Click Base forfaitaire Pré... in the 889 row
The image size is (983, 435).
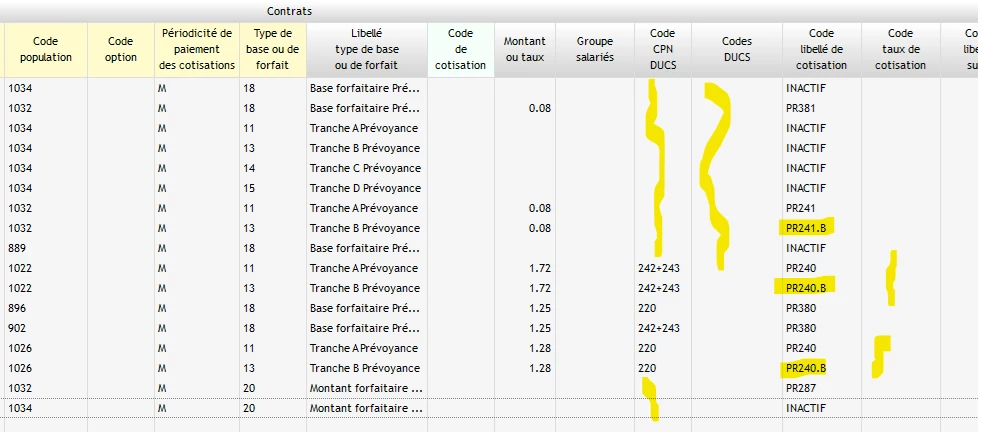[366, 248]
